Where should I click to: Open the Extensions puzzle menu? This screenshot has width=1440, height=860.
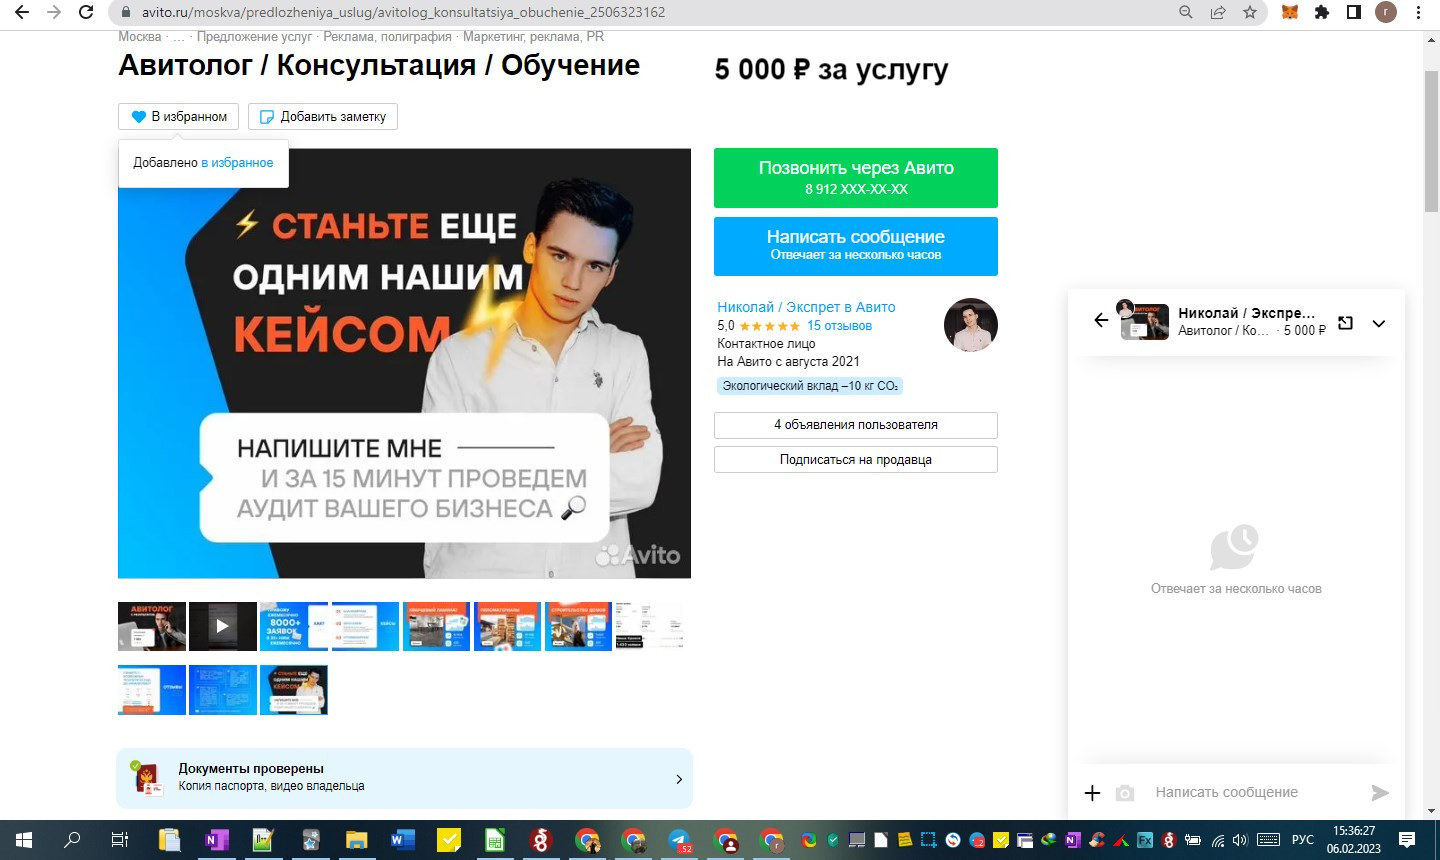click(x=1322, y=12)
